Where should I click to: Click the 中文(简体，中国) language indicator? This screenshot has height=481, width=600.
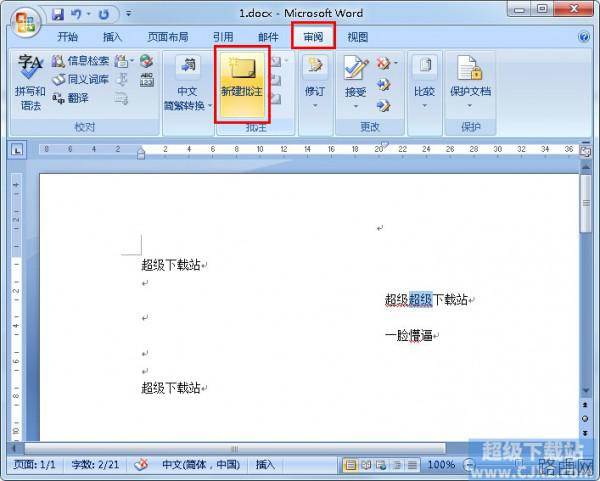pos(201,465)
